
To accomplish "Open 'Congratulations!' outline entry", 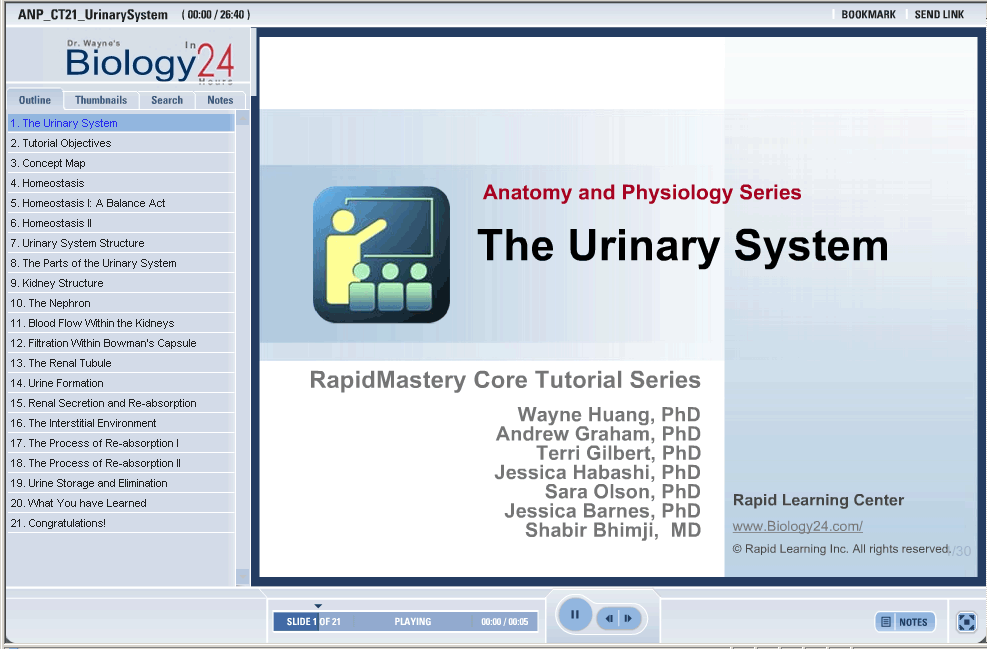I will [66, 523].
